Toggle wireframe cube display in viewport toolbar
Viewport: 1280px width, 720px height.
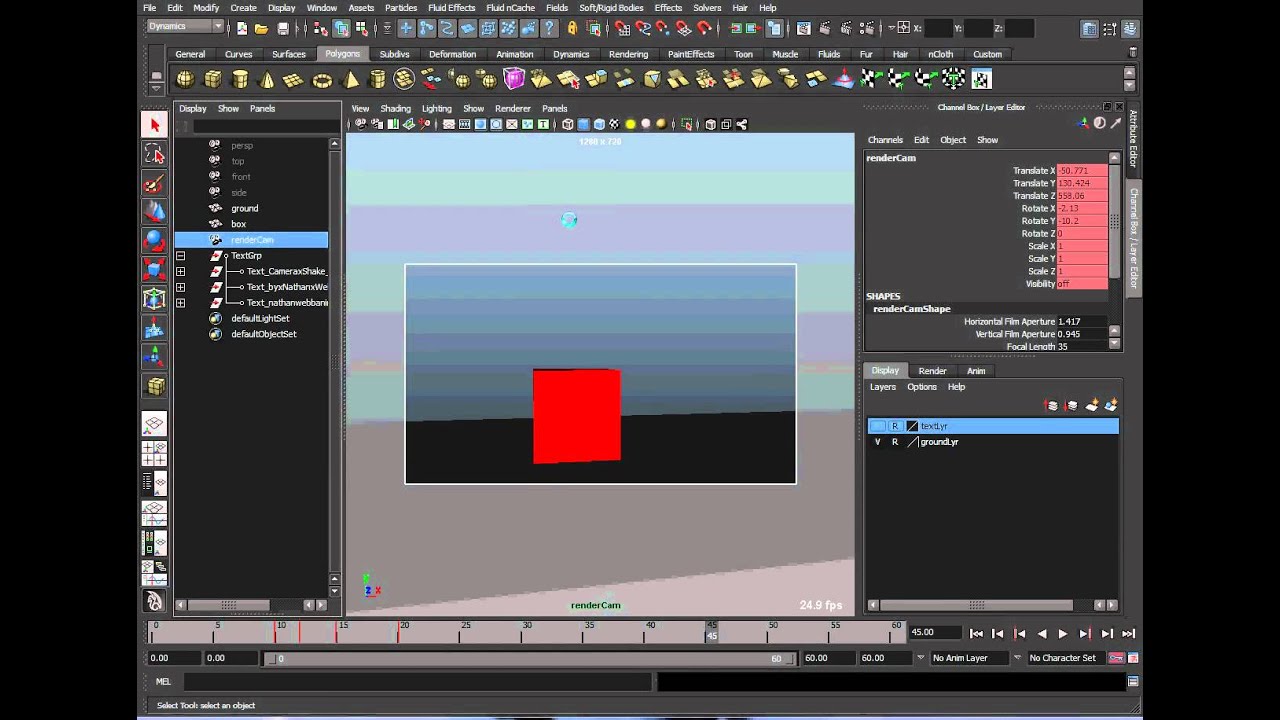pos(568,124)
